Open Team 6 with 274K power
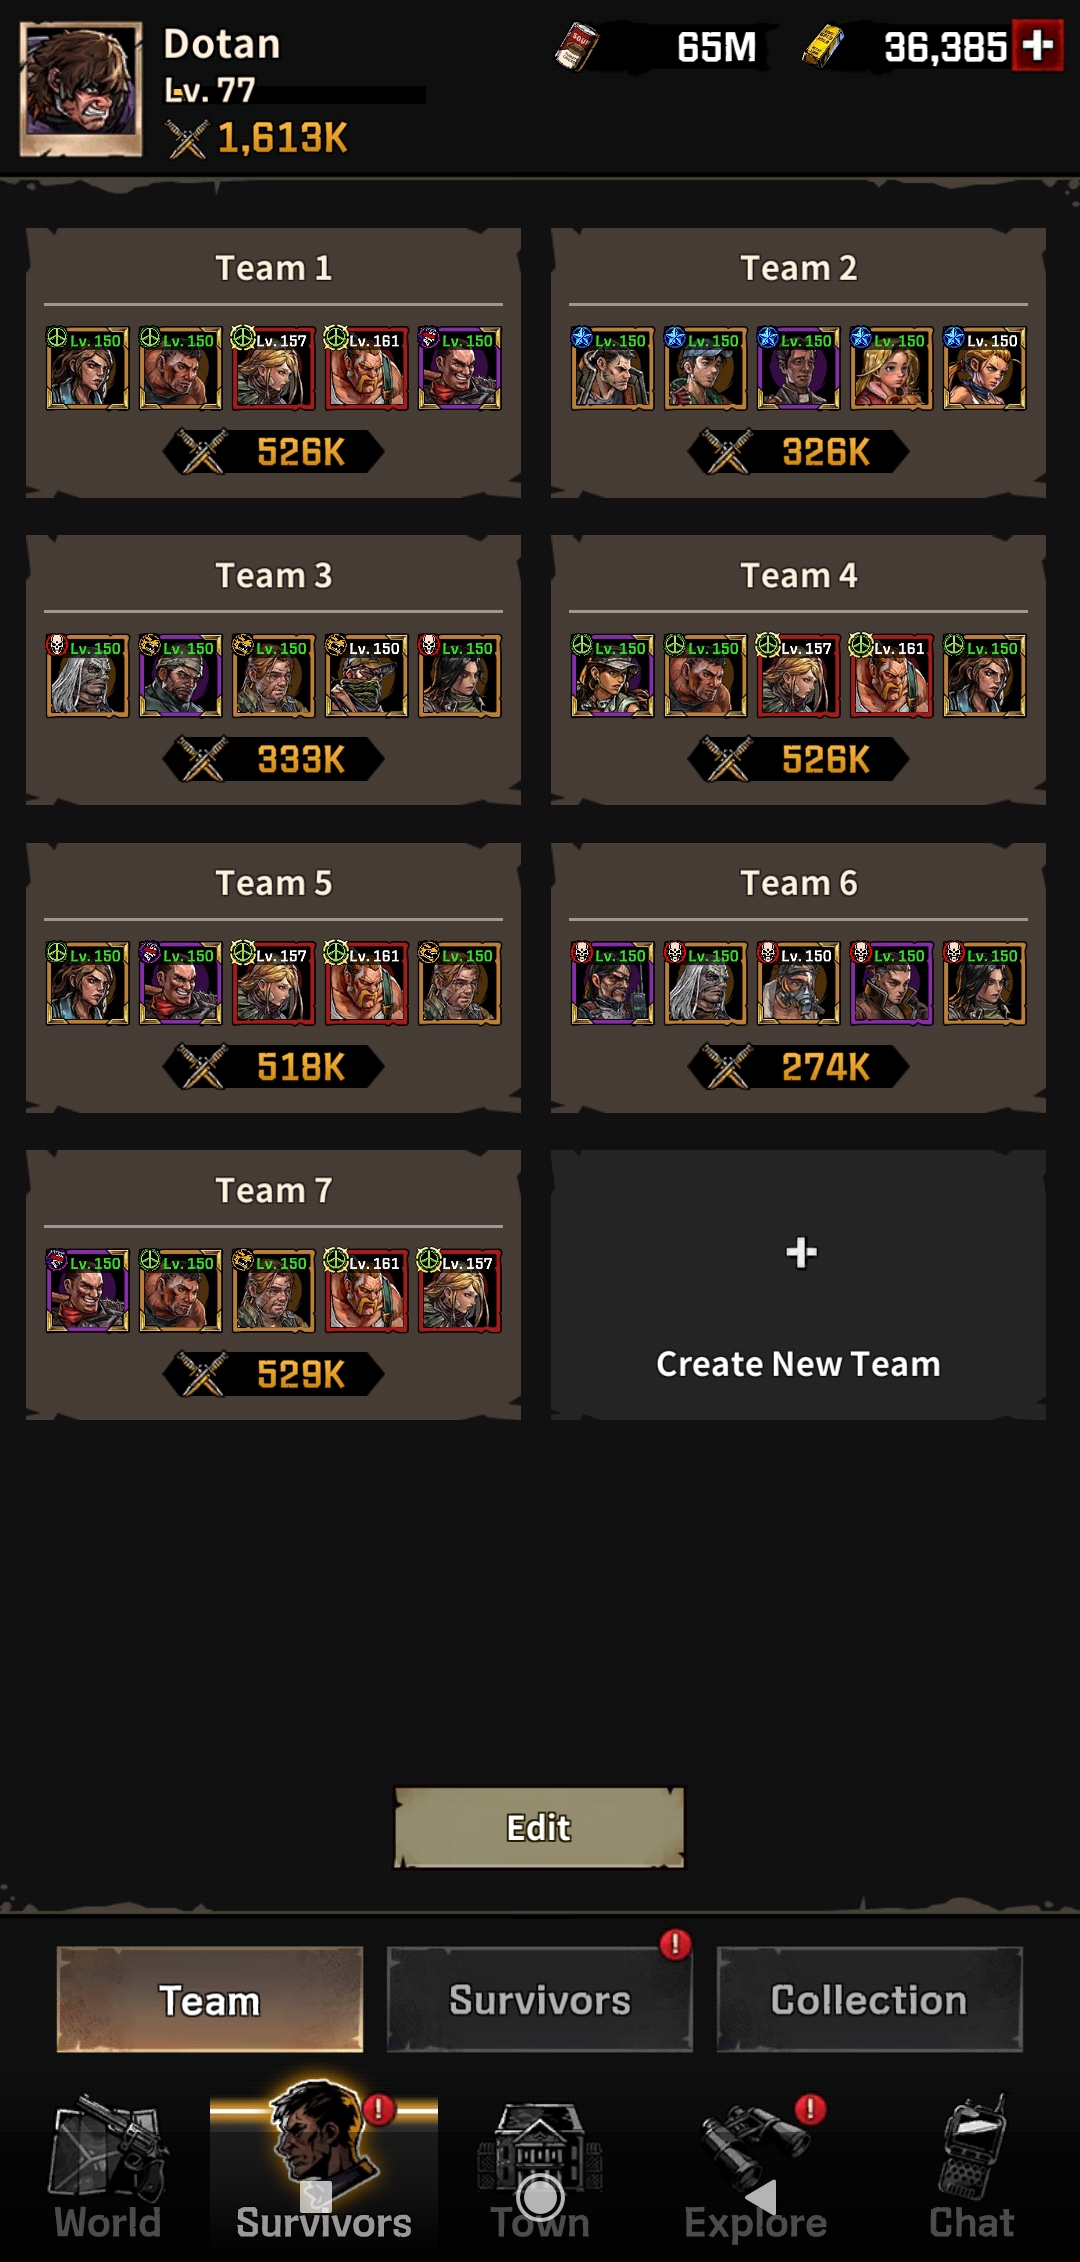The image size is (1080, 2262). [x=798, y=978]
